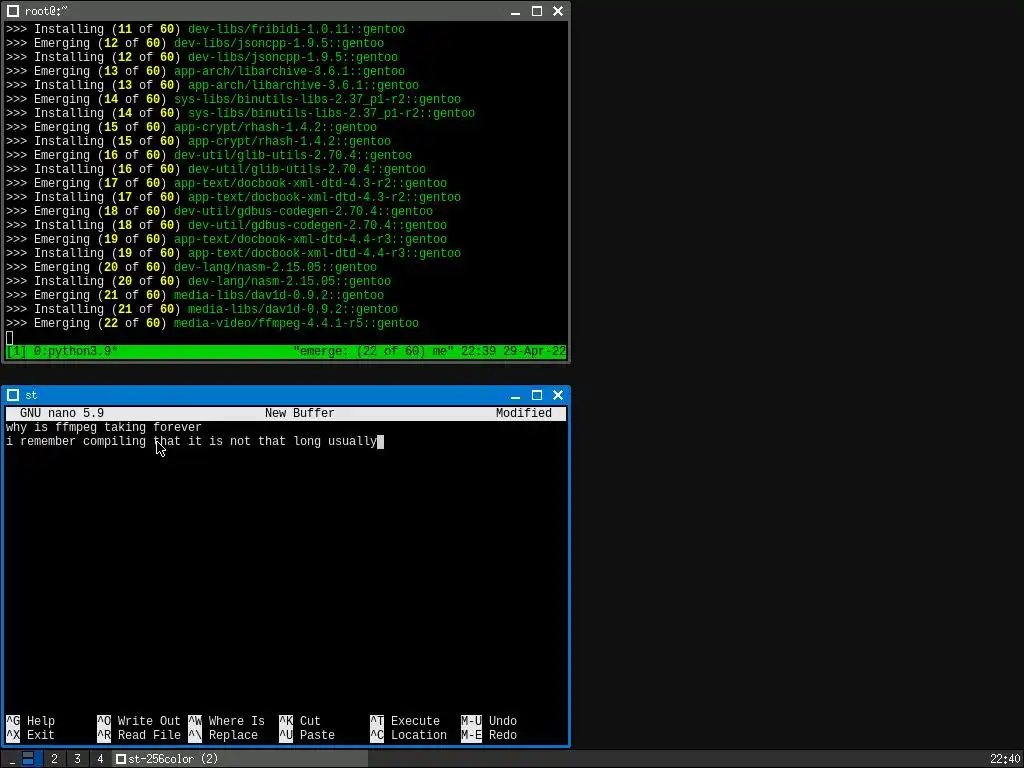The width and height of the screenshot is (1024, 768).
Task: Click nano's M-E Redo shortcut
Action: (x=489, y=735)
